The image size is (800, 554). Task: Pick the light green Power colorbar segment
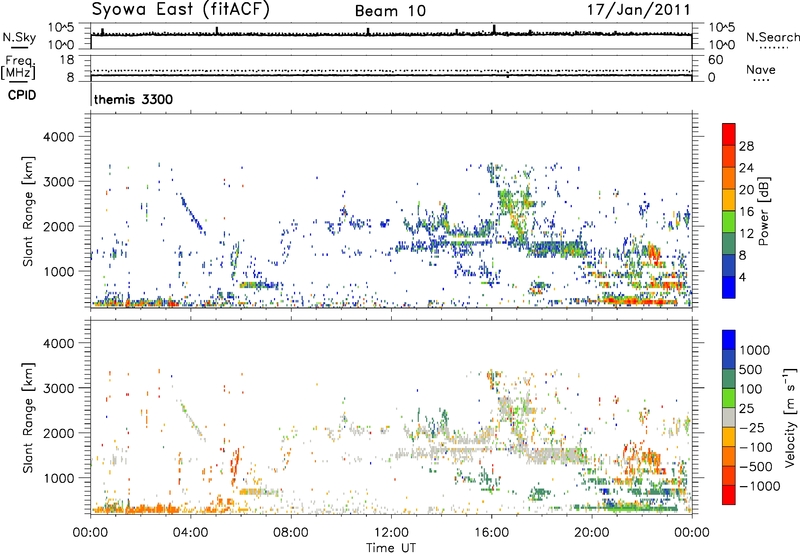[x=729, y=221]
